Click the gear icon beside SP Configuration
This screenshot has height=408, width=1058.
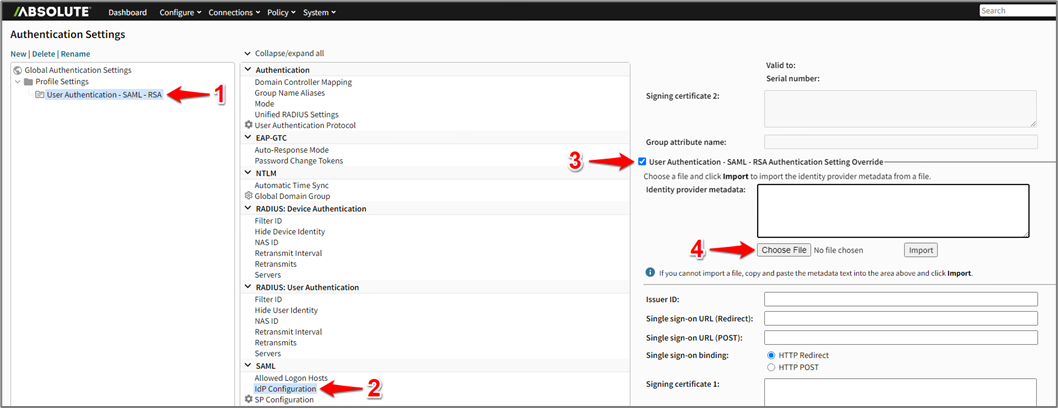tap(249, 399)
